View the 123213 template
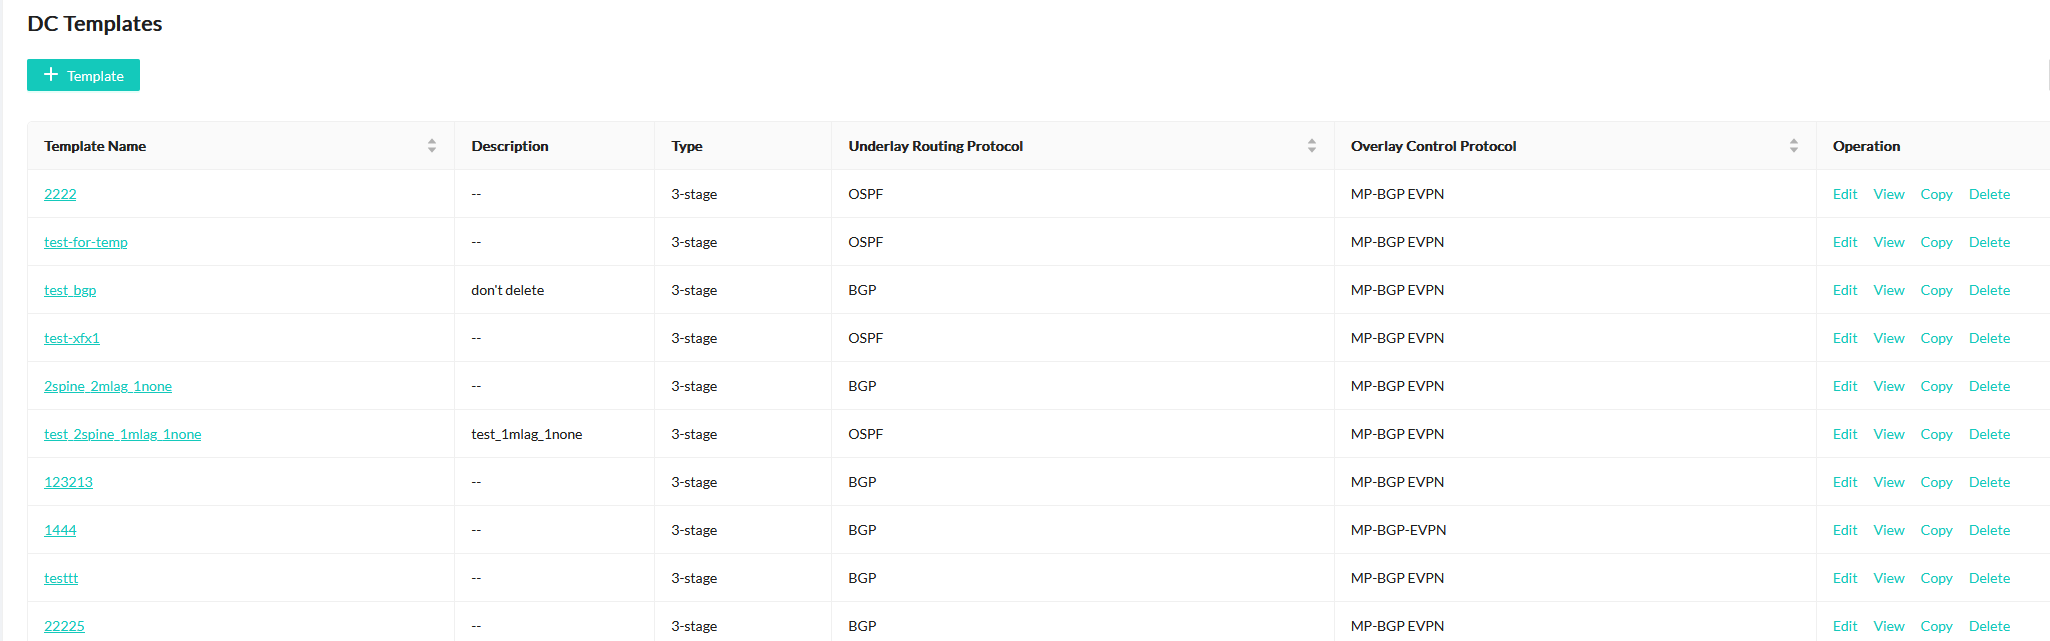This screenshot has height=641, width=2050. point(1889,482)
